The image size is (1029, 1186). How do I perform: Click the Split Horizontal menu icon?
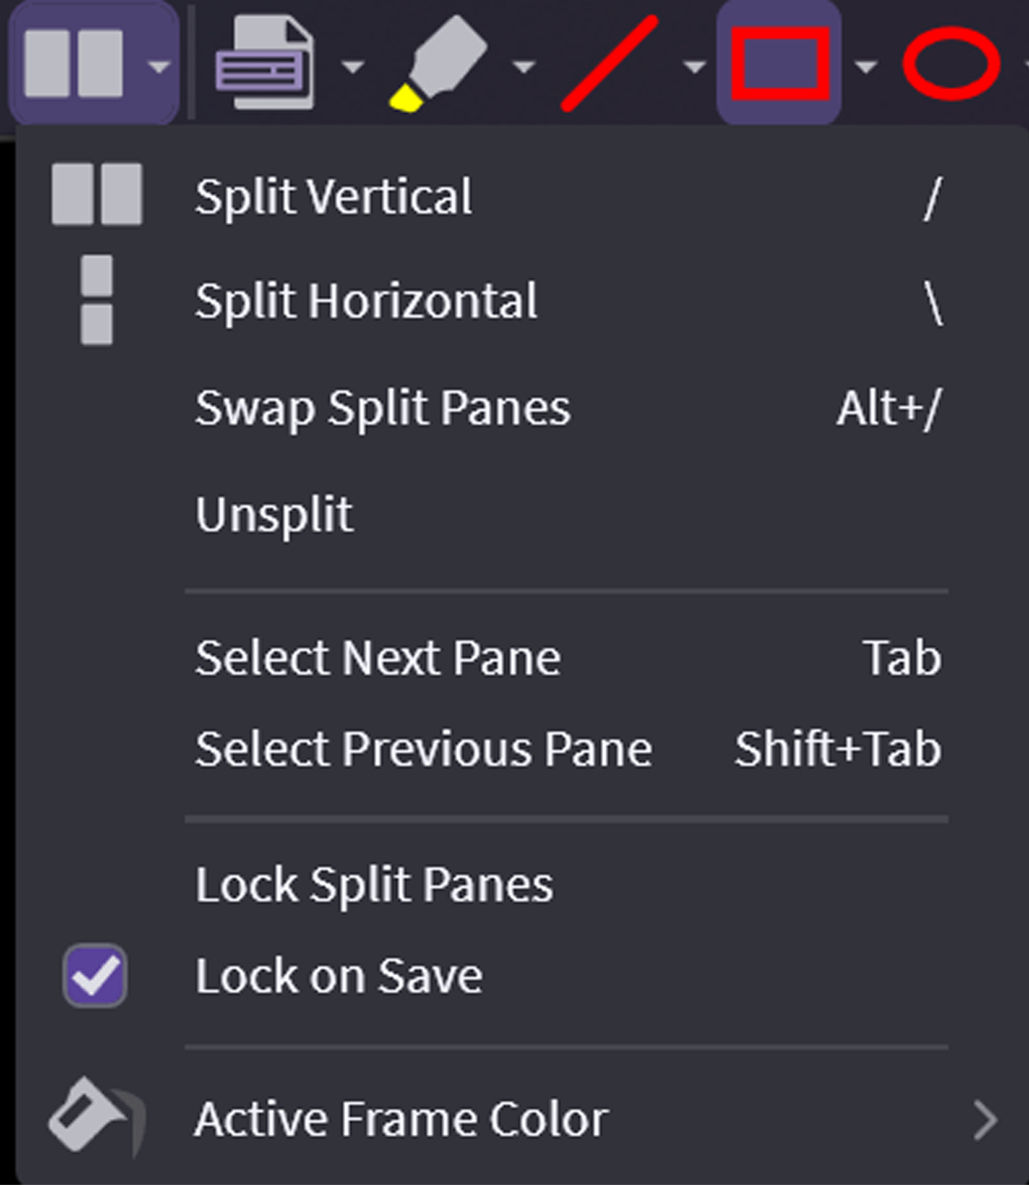pyautogui.click(x=96, y=300)
